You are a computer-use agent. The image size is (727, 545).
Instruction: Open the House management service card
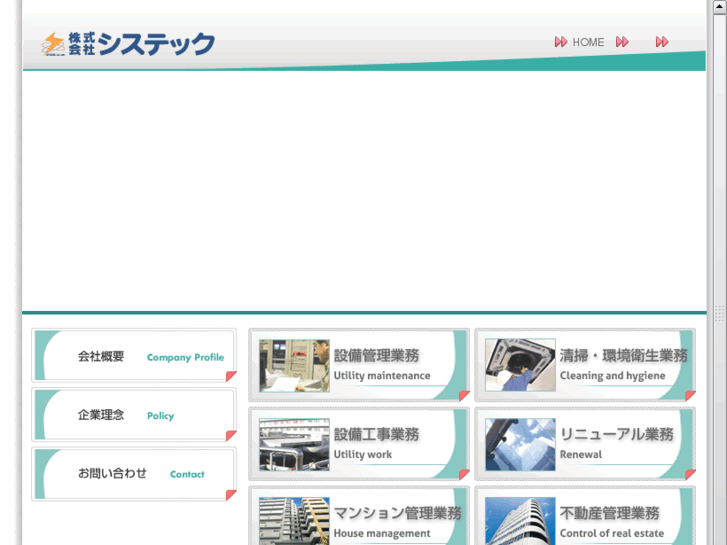click(359, 515)
